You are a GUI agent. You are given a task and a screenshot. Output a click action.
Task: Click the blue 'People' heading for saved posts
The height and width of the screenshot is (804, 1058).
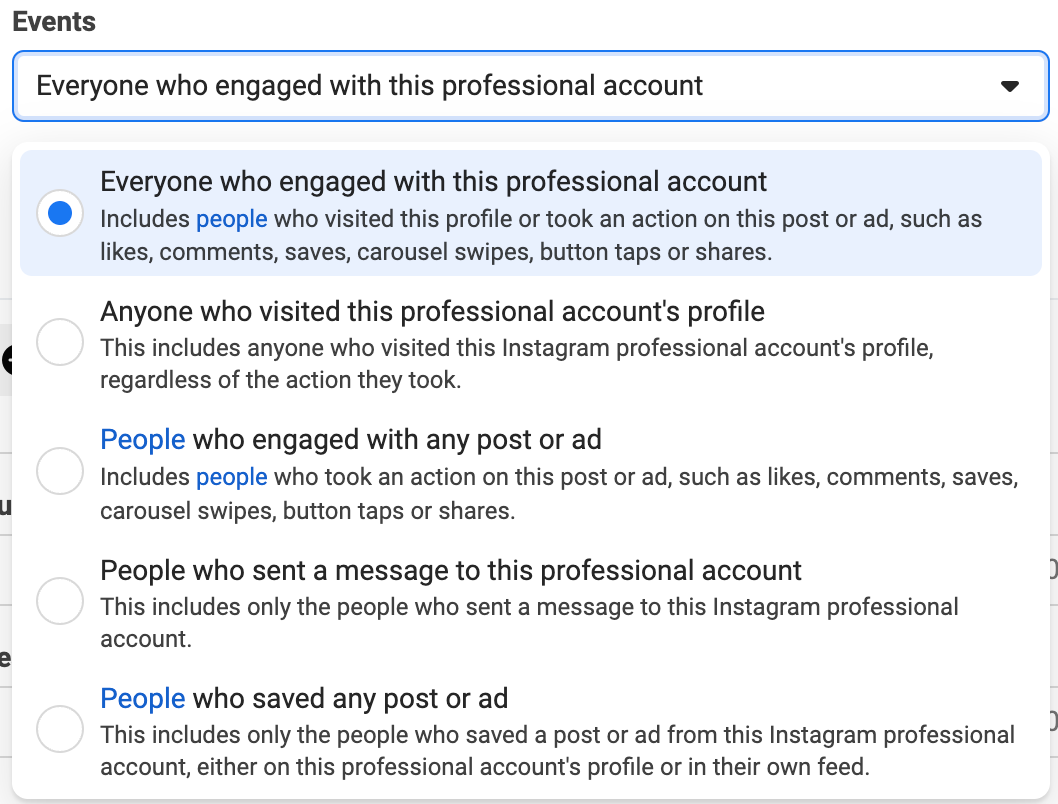(141, 698)
